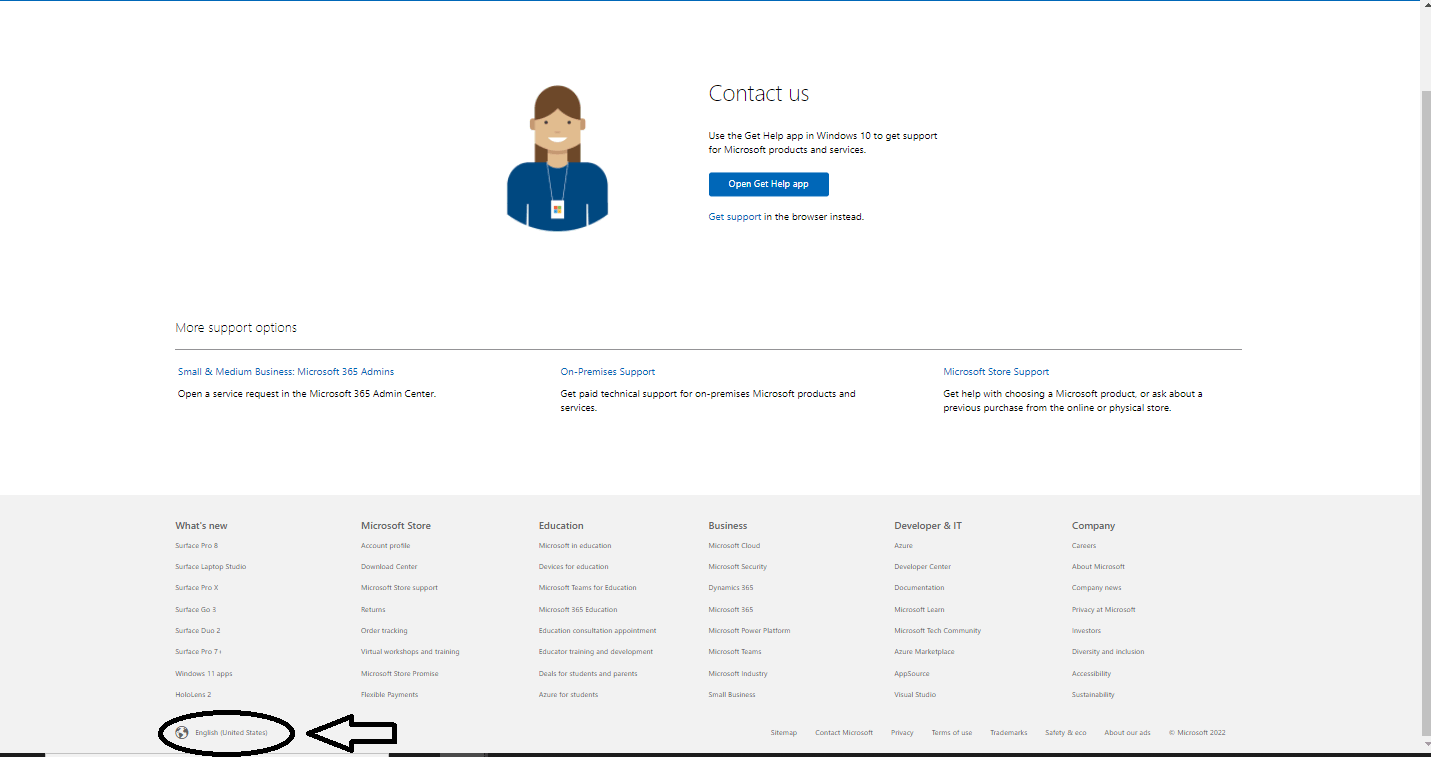The width and height of the screenshot is (1431, 757).
Task: Open the Microsoft 365 Education link
Action: (578, 610)
